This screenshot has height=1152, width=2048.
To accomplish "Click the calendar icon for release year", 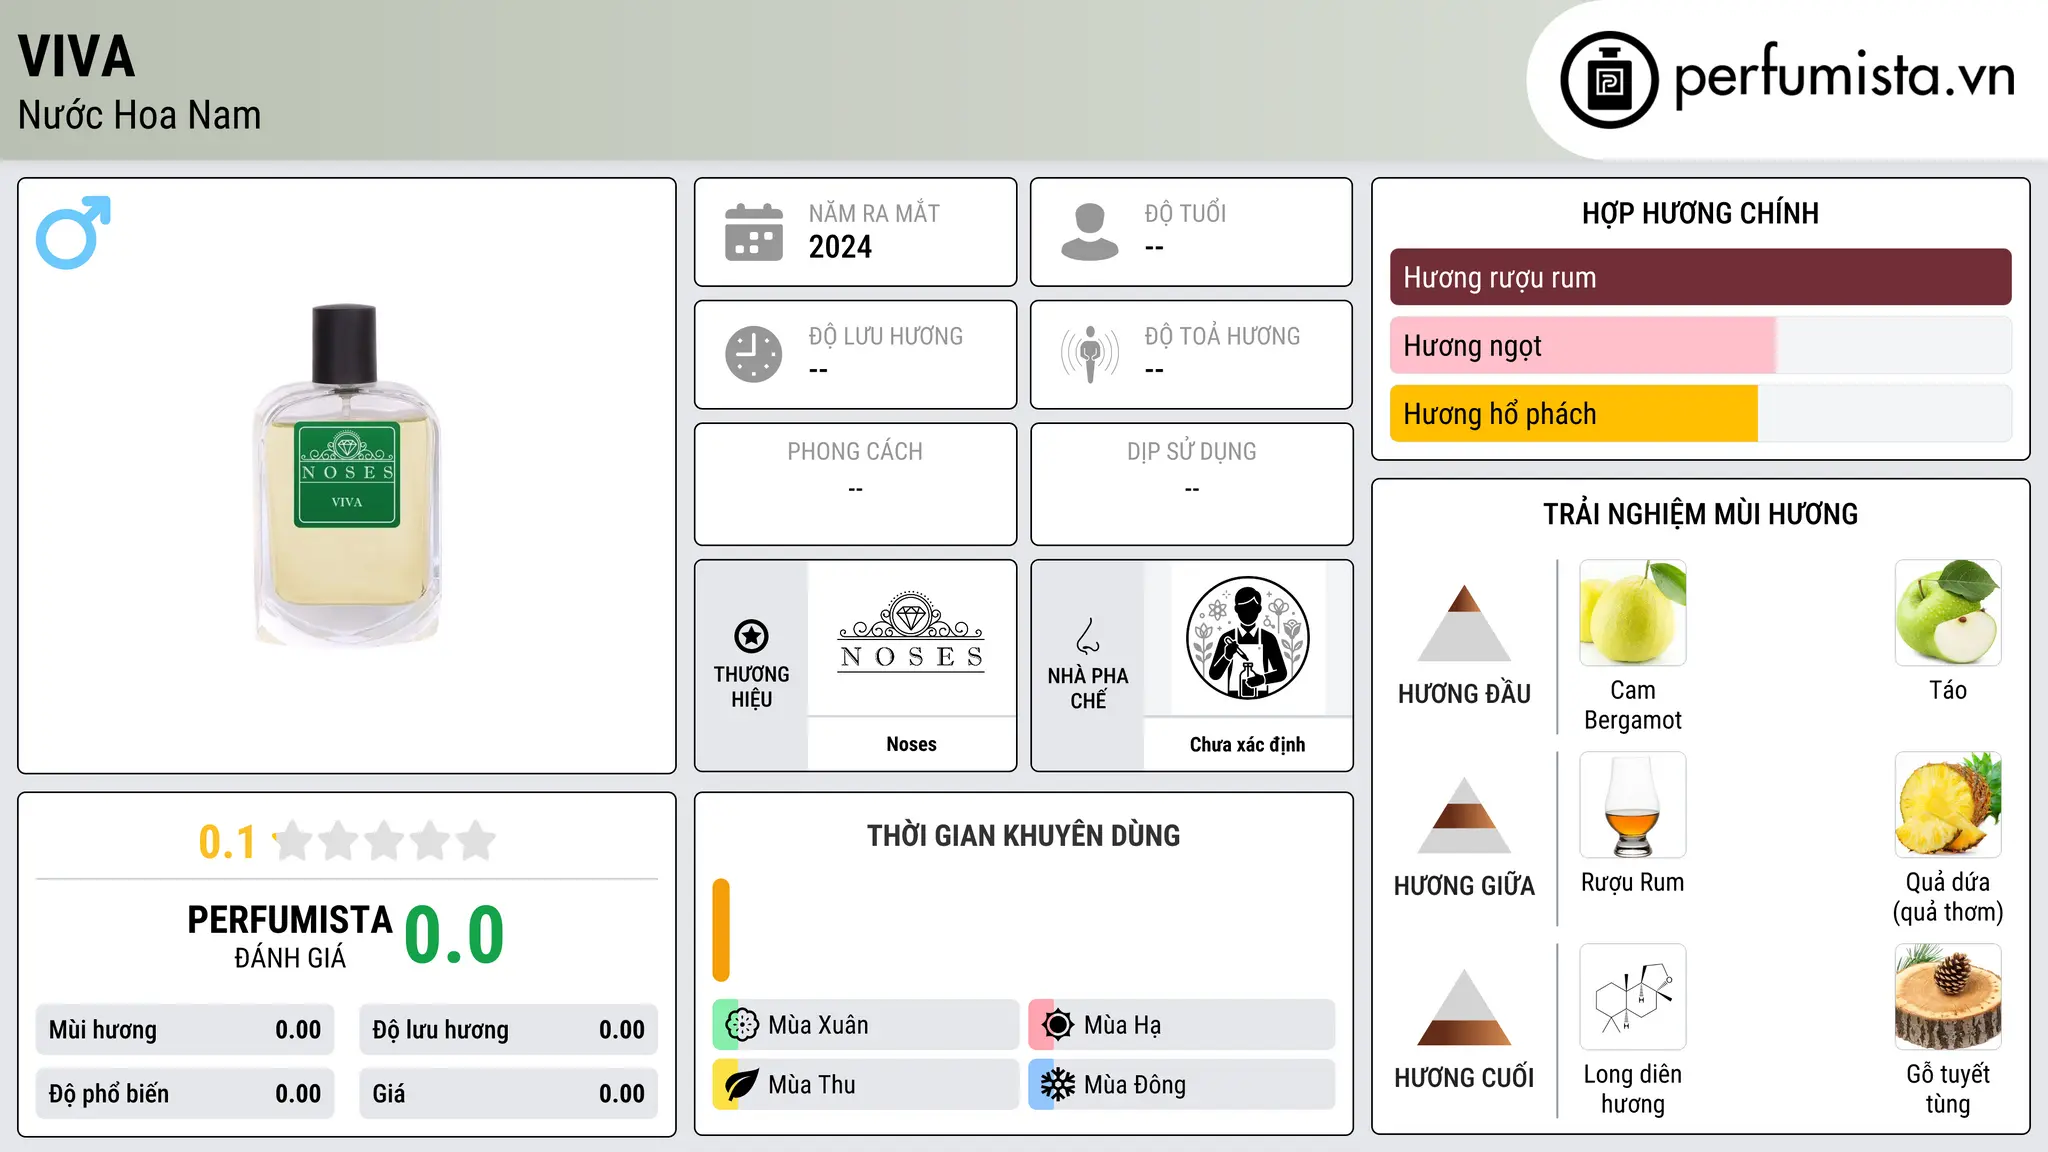I will 754,232.
